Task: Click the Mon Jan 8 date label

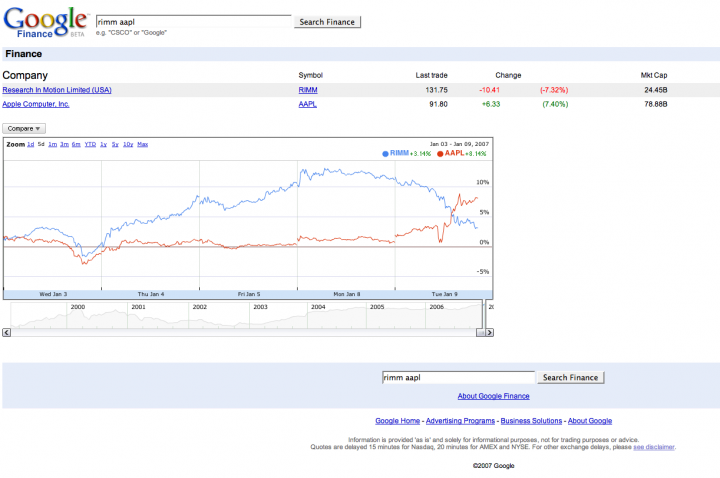Action: point(346,294)
